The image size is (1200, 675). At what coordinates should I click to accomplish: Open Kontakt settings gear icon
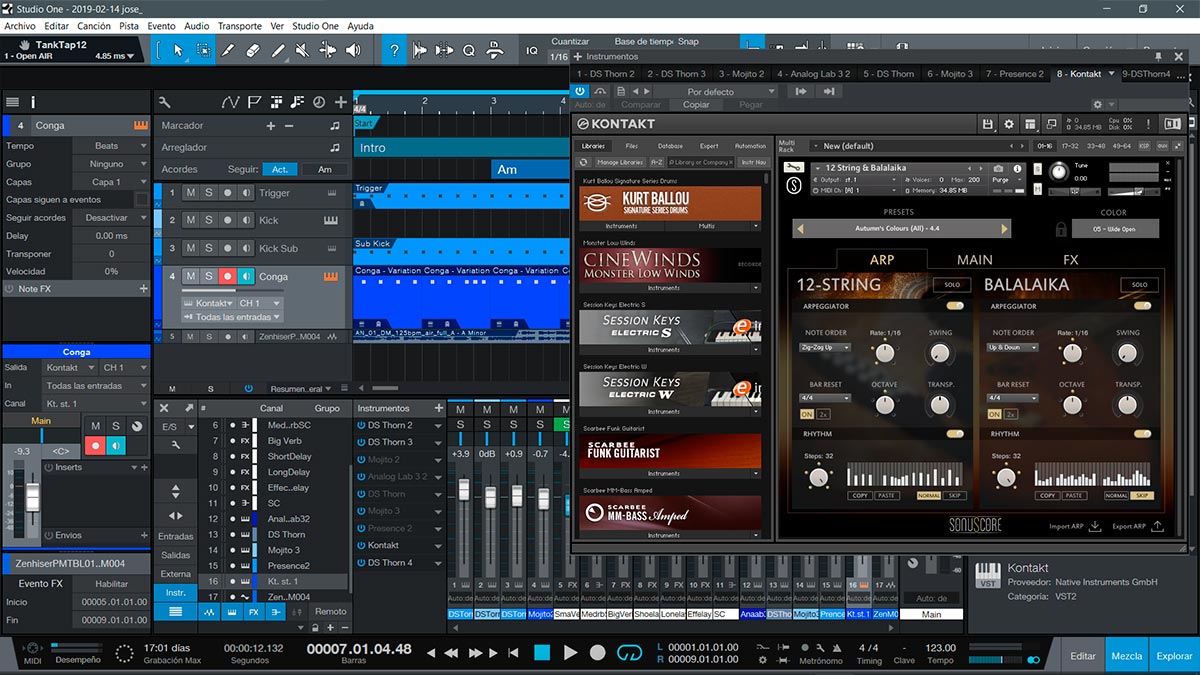(1008, 124)
